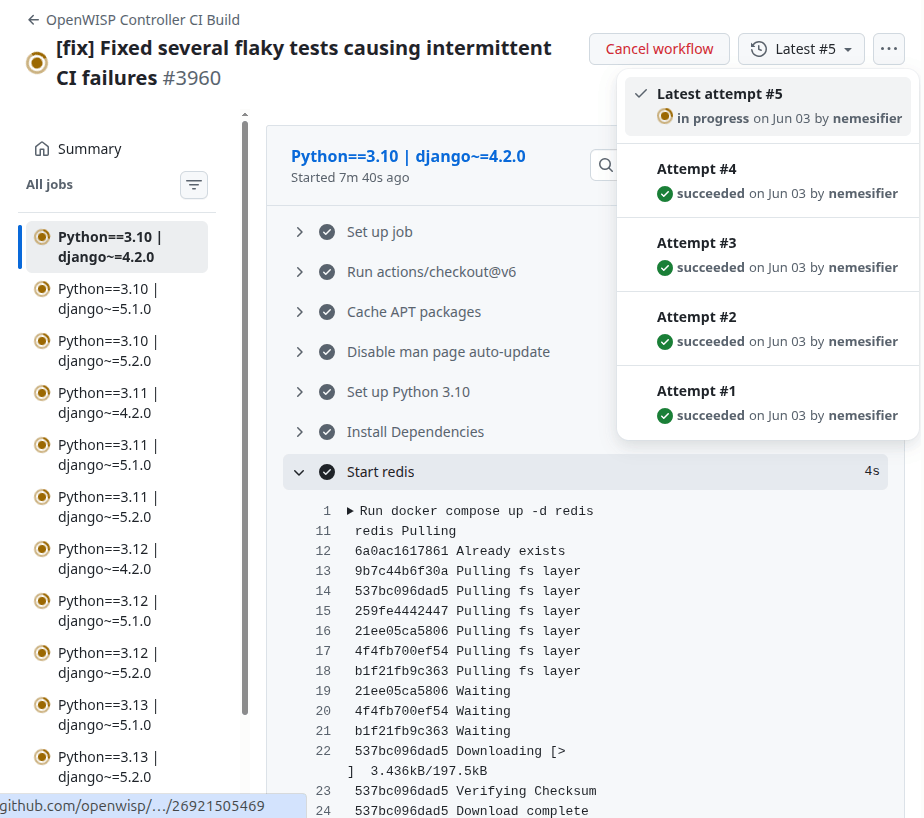Select Attempt #3 from the attempts list
Screen dimensions: 924x818
tap(767, 255)
